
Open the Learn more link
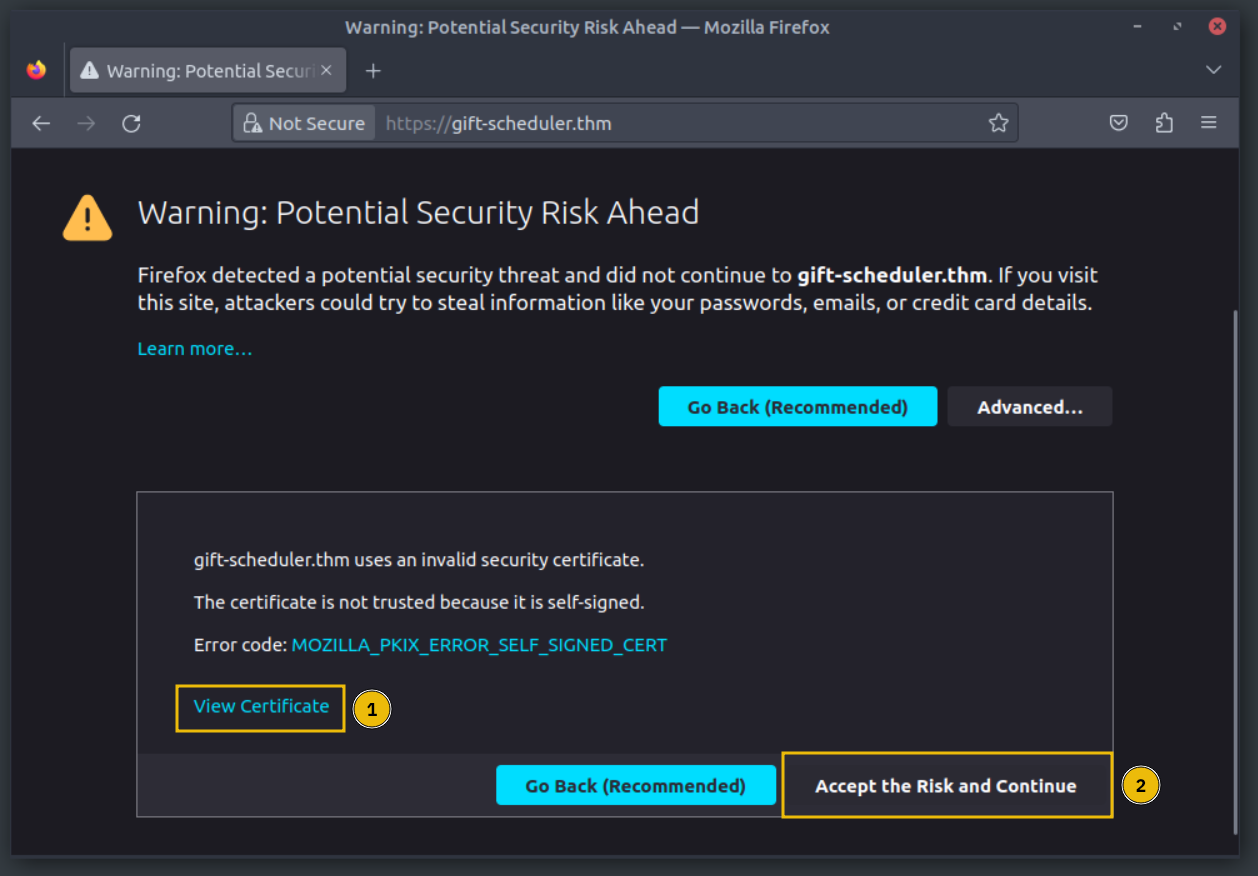195,349
